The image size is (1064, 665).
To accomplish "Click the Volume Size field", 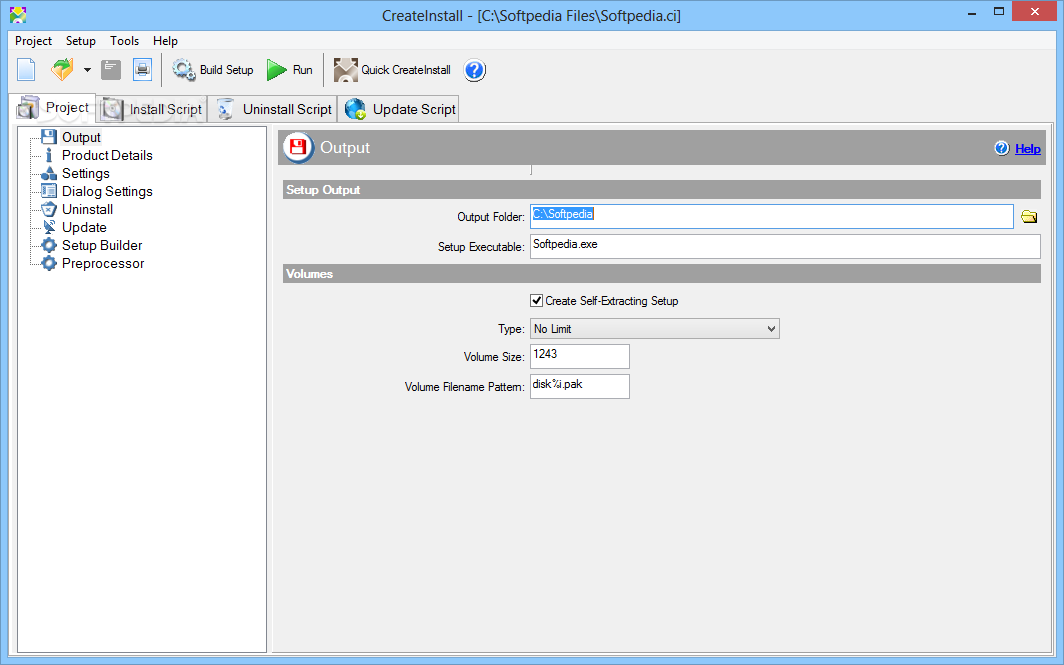I will 580,356.
